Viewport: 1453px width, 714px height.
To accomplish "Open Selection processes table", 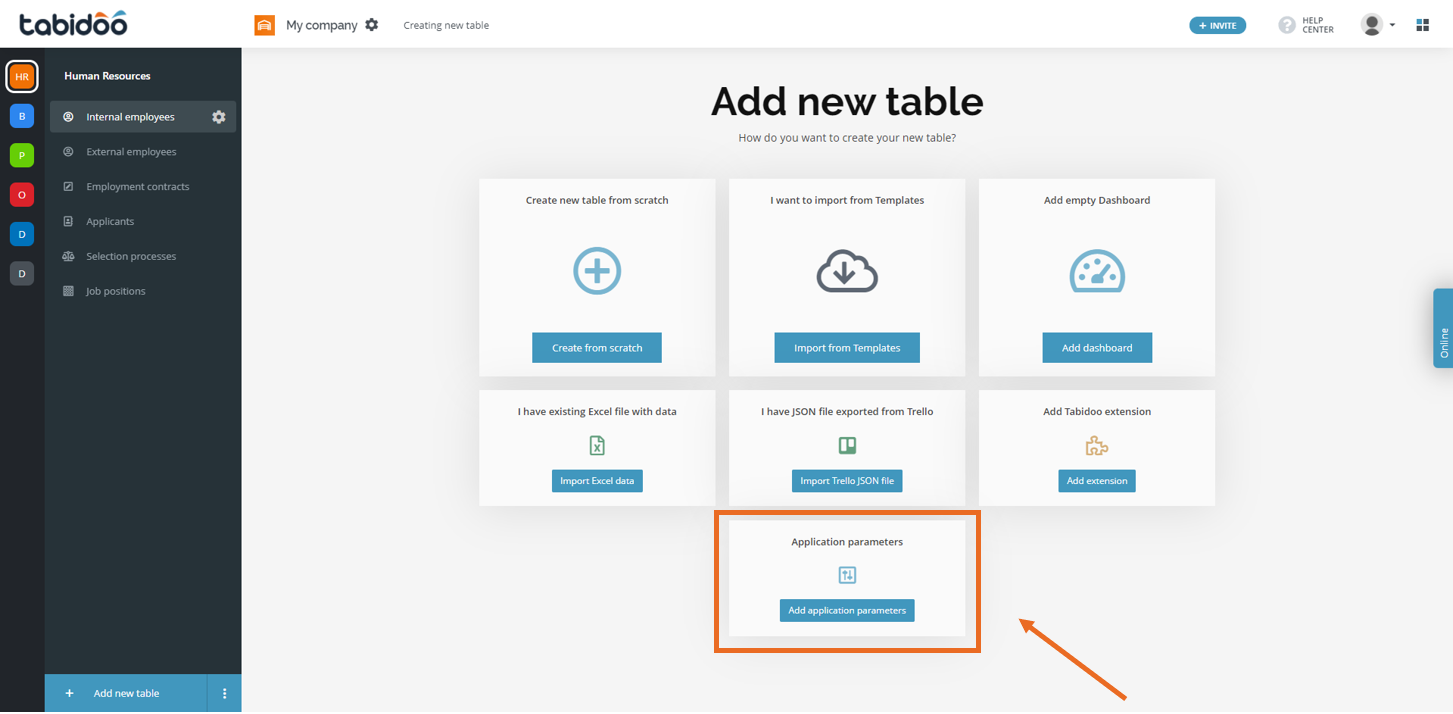I will click(143, 257).
